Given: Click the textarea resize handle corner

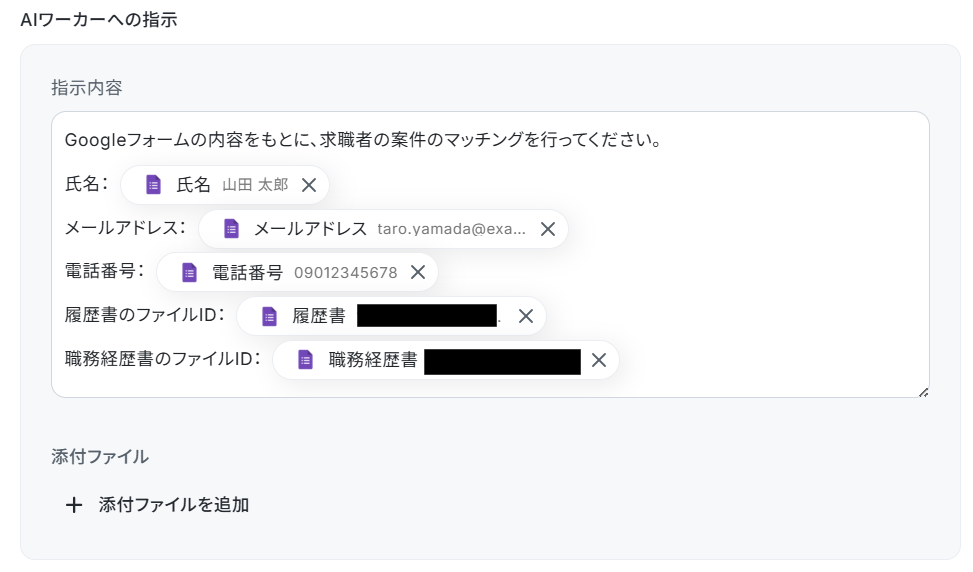Looking at the screenshot, I should click(x=923, y=392).
